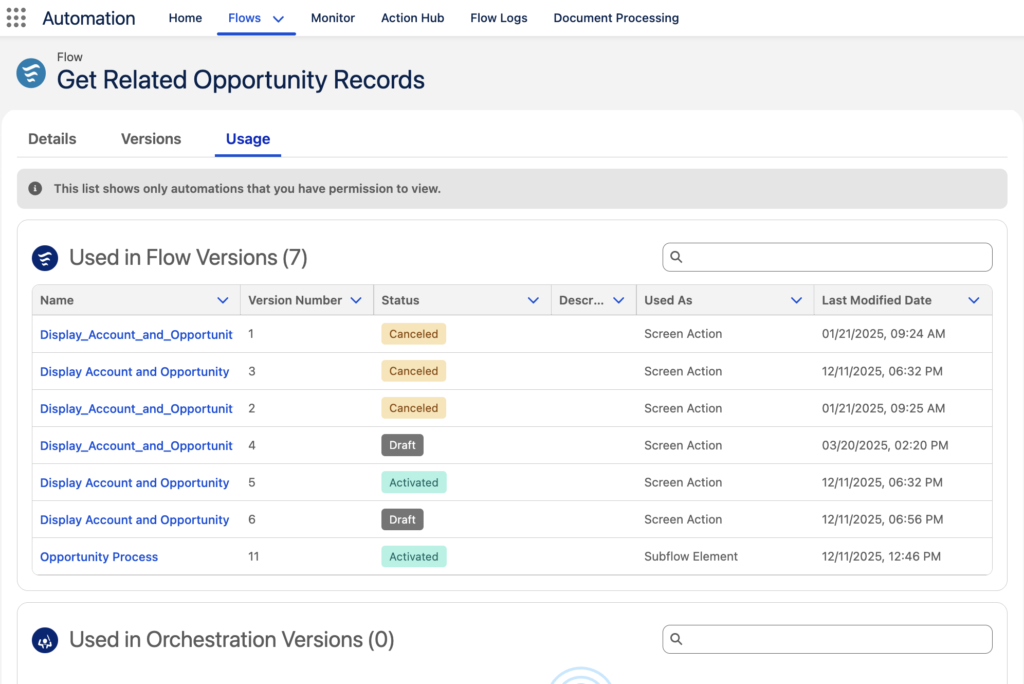Image resolution: width=1024 pixels, height=684 pixels.
Task: Open the Status column dropdown arrow
Action: [x=533, y=300]
